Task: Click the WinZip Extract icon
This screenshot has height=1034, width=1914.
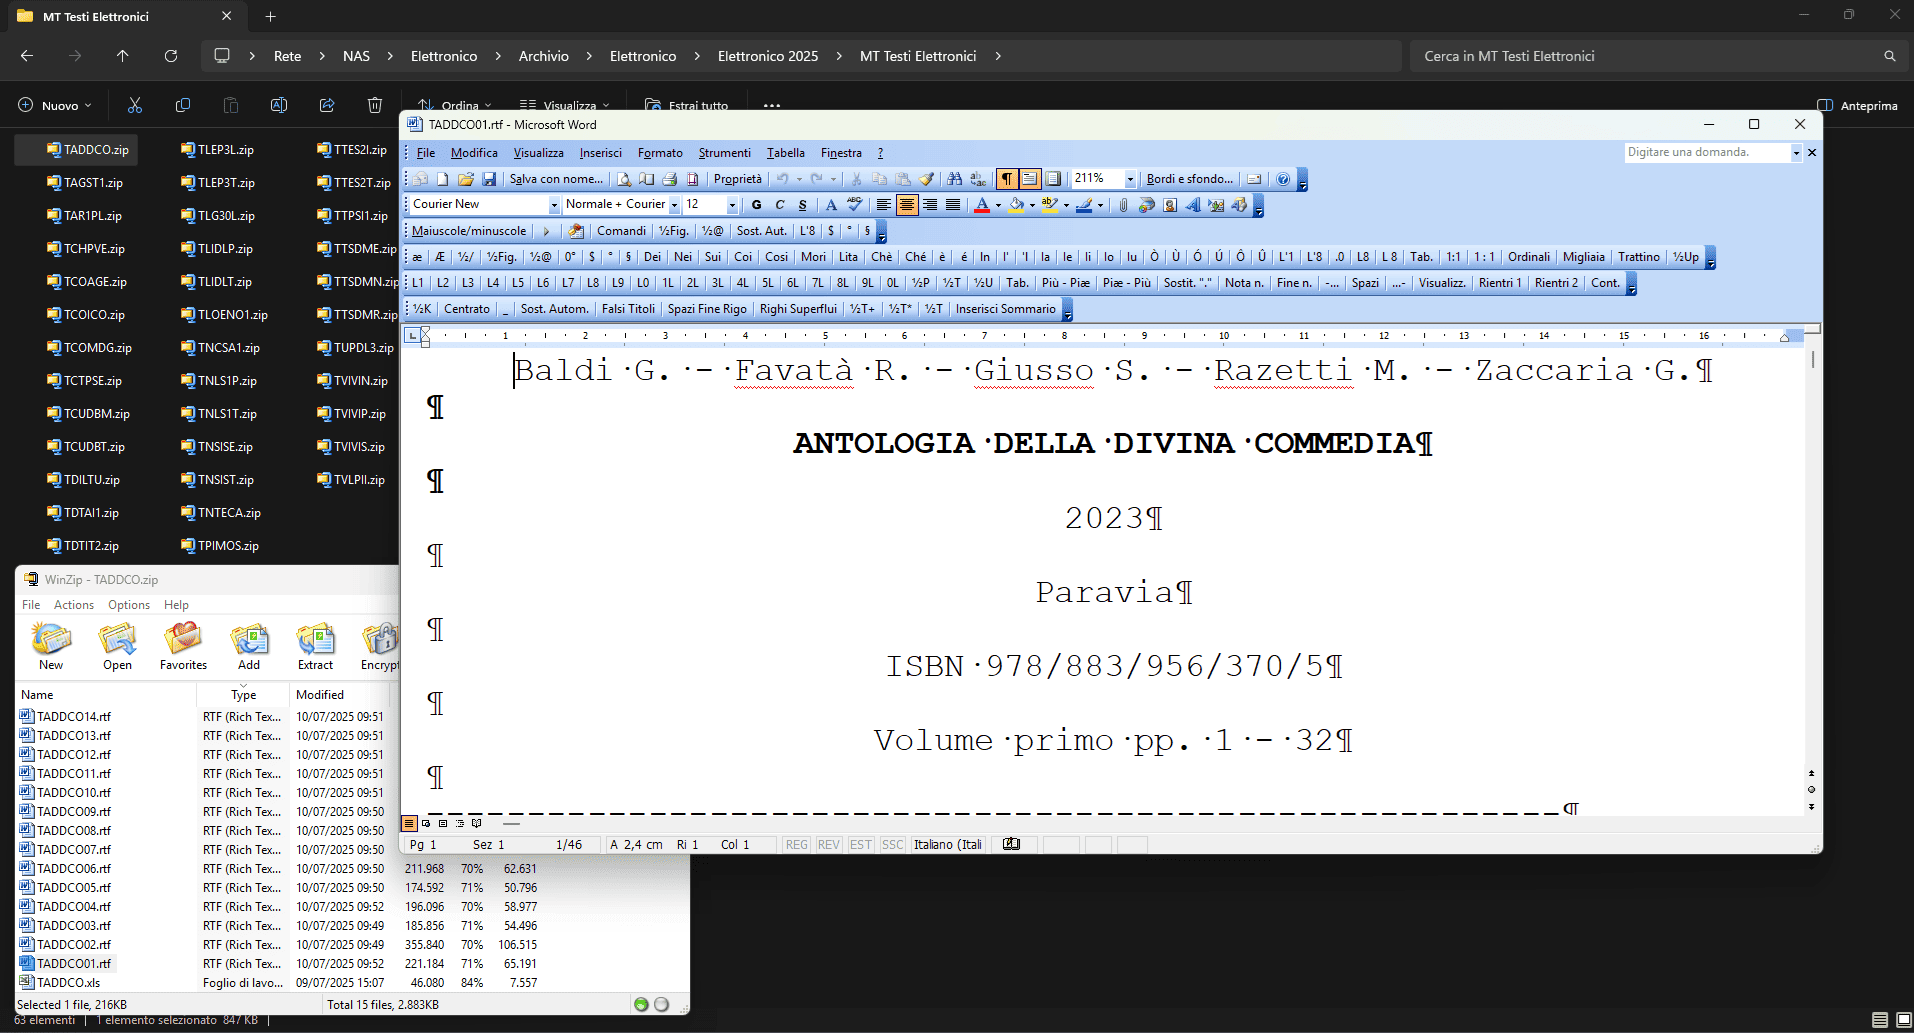Action: coord(315,646)
